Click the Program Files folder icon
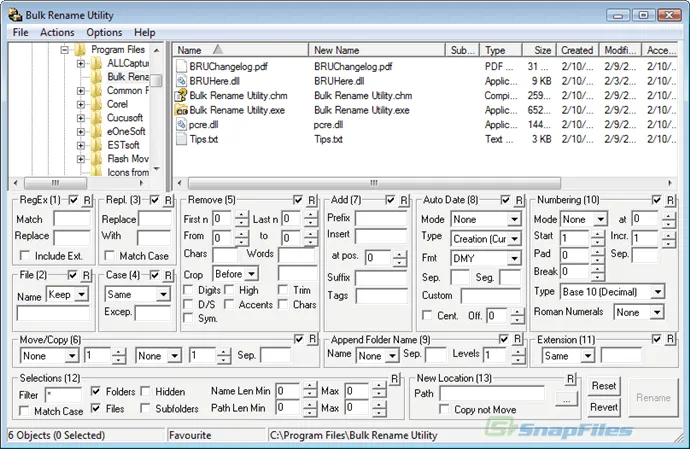Image resolution: width=690 pixels, height=449 pixels. click(80, 50)
